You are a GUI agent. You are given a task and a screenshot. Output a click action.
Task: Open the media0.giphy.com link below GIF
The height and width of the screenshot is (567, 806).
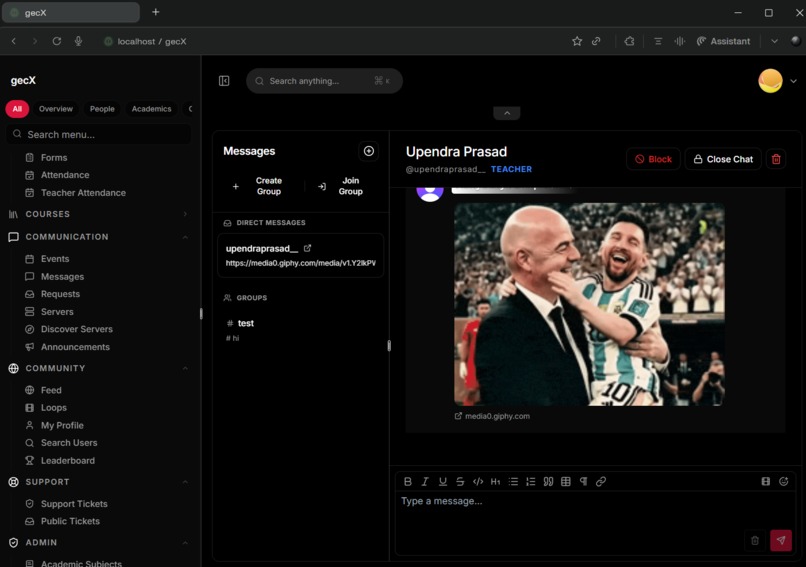click(x=492, y=416)
